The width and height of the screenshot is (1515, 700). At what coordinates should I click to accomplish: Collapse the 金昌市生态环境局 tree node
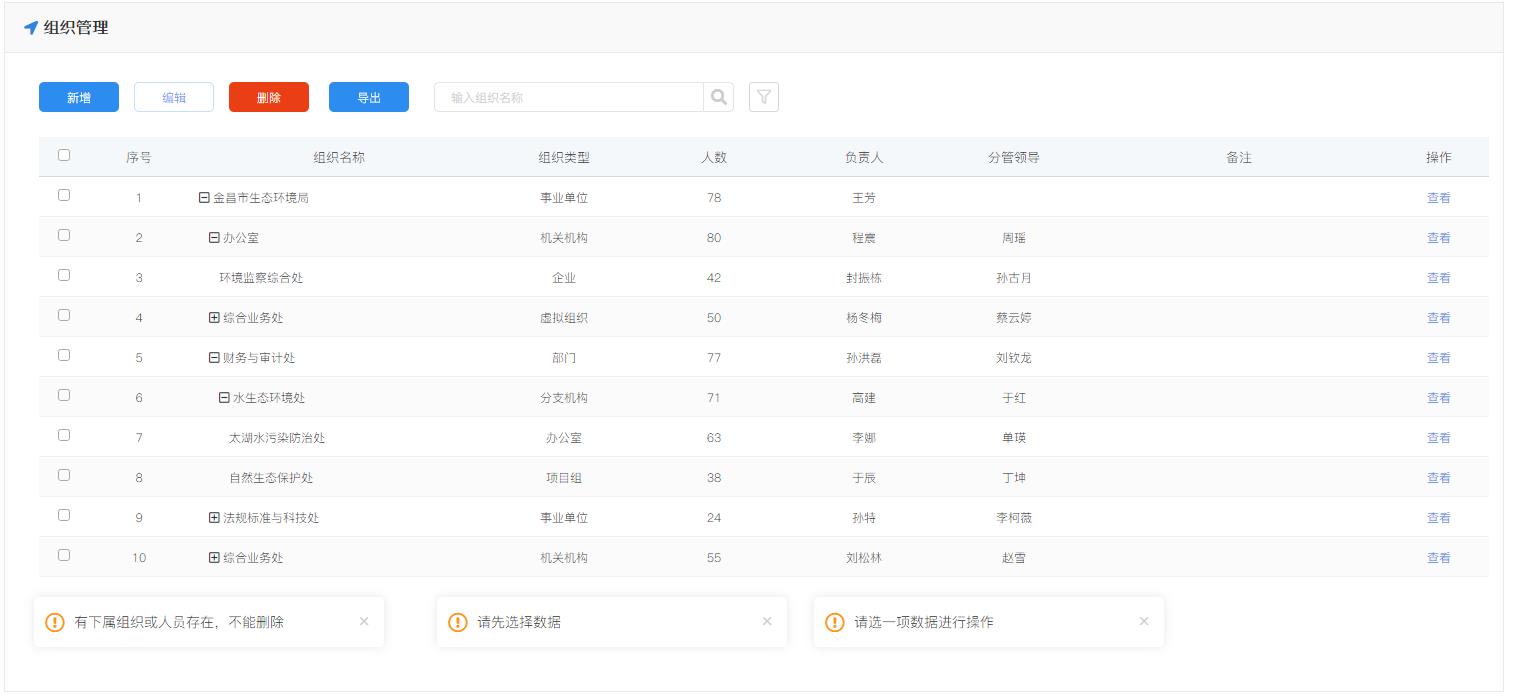[x=204, y=198]
